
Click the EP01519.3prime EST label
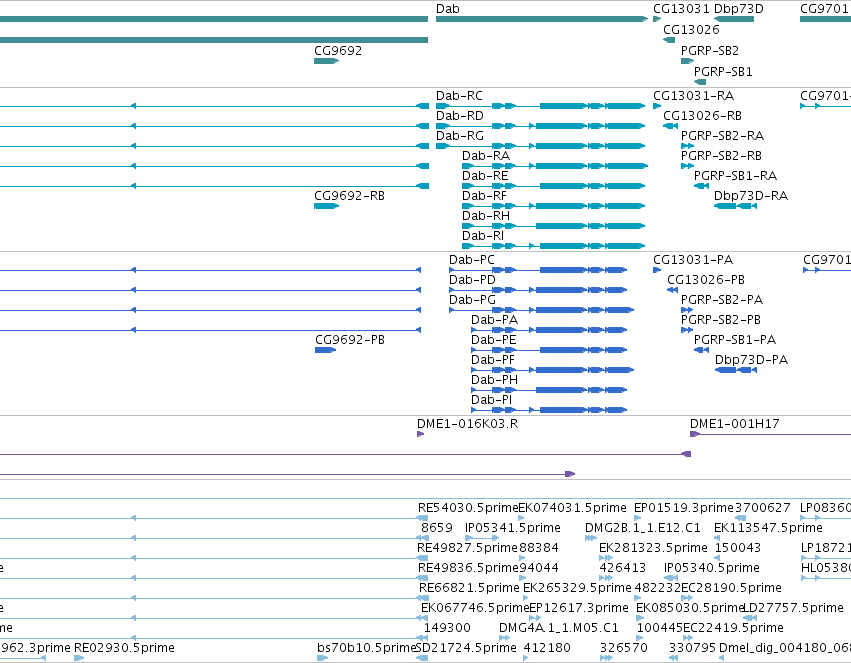coord(684,508)
